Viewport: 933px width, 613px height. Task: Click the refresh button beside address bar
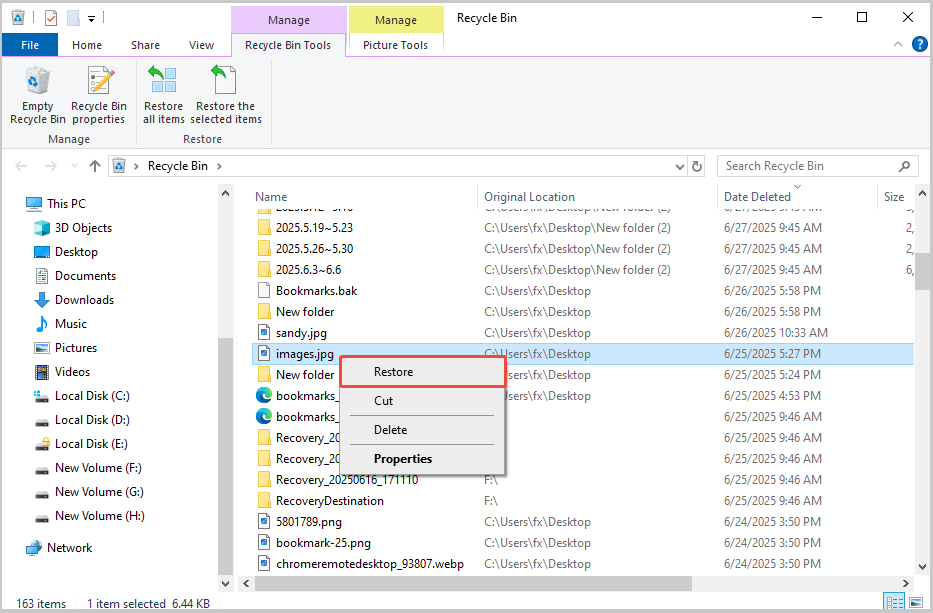tap(697, 166)
